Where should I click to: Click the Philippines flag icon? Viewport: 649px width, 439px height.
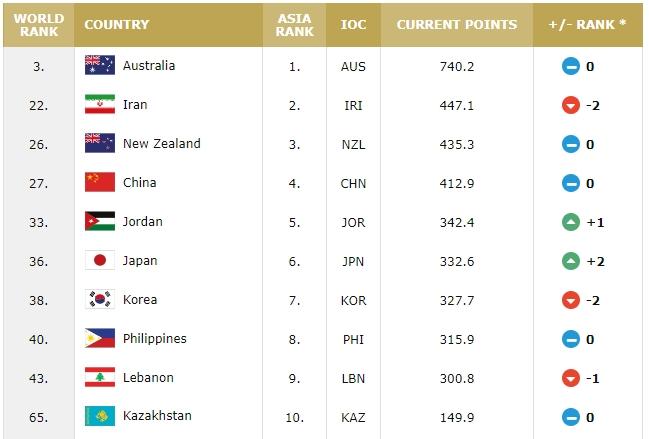tap(100, 339)
